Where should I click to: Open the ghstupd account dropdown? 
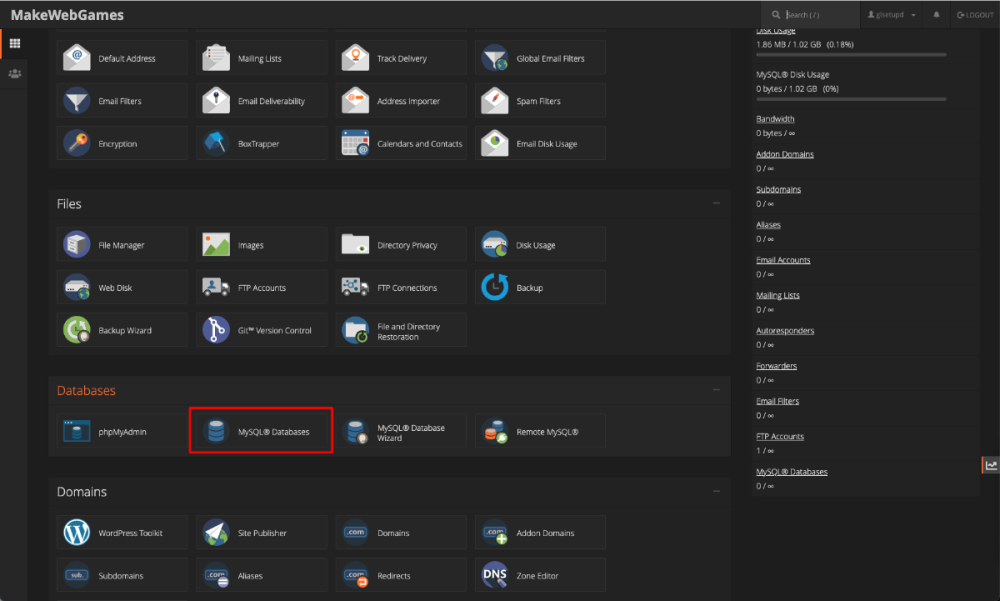(890, 14)
